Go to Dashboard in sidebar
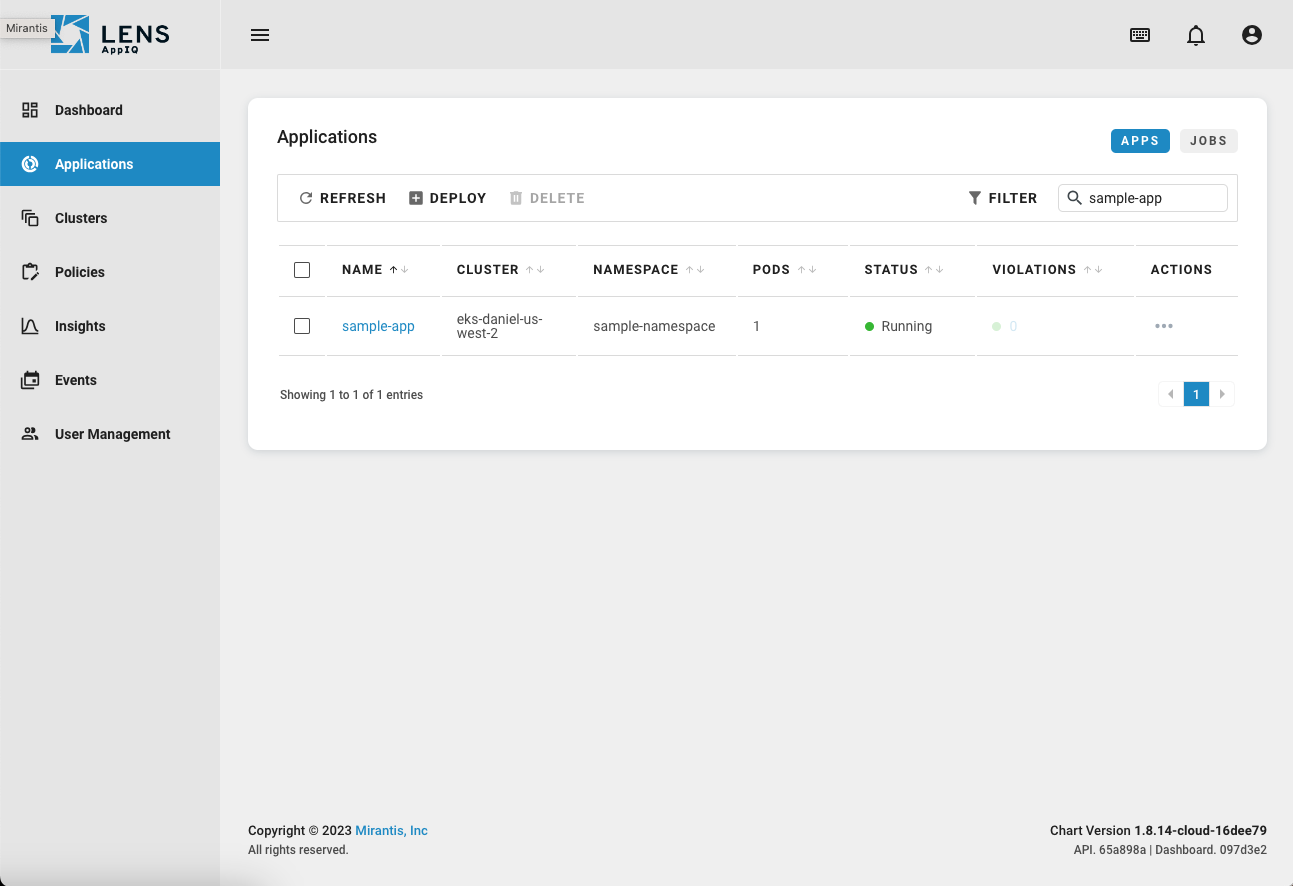 pyautogui.click(x=110, y=110)
